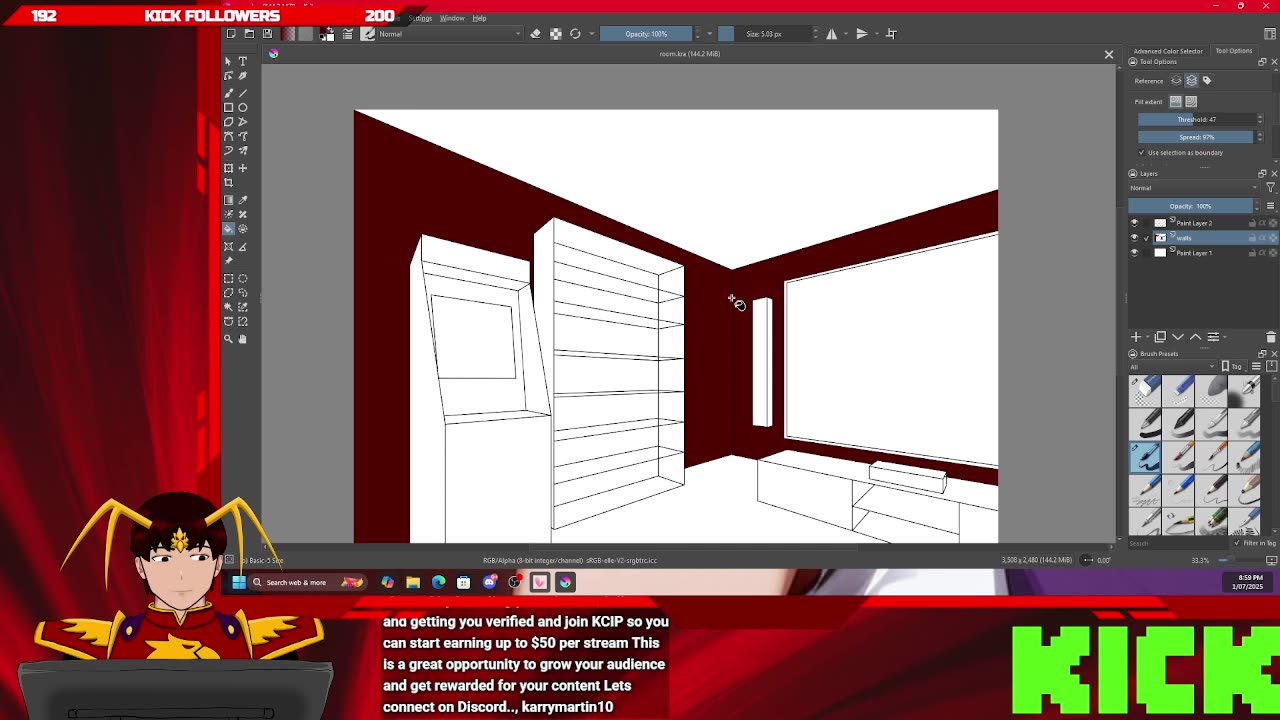Select the Color Sampler eyedropper tool
The height and width of the screenshot is (720, 1280).
pos(242,200)
